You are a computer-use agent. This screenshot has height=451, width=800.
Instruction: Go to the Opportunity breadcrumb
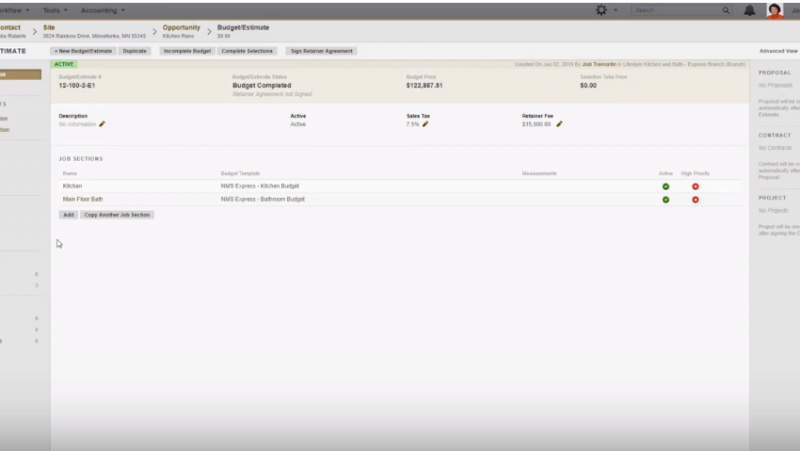pyautogui.click(x=181, y=28)
